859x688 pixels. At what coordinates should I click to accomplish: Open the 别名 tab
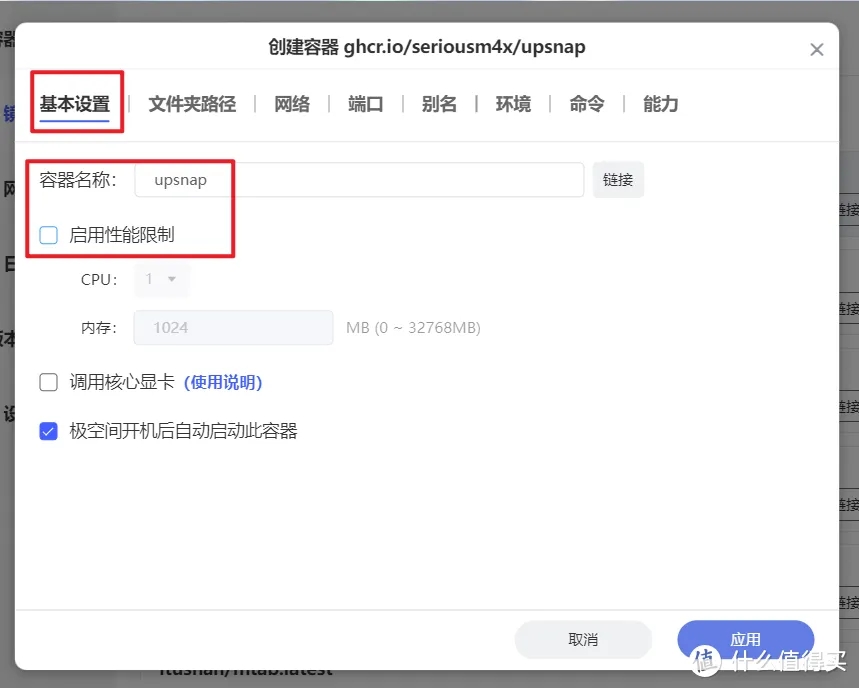coord(439,104)
